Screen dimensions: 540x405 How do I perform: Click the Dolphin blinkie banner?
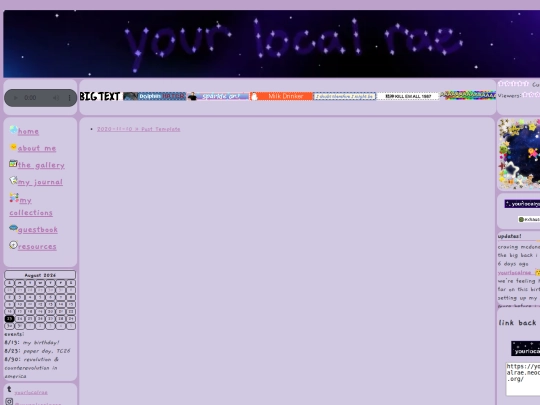154,96
